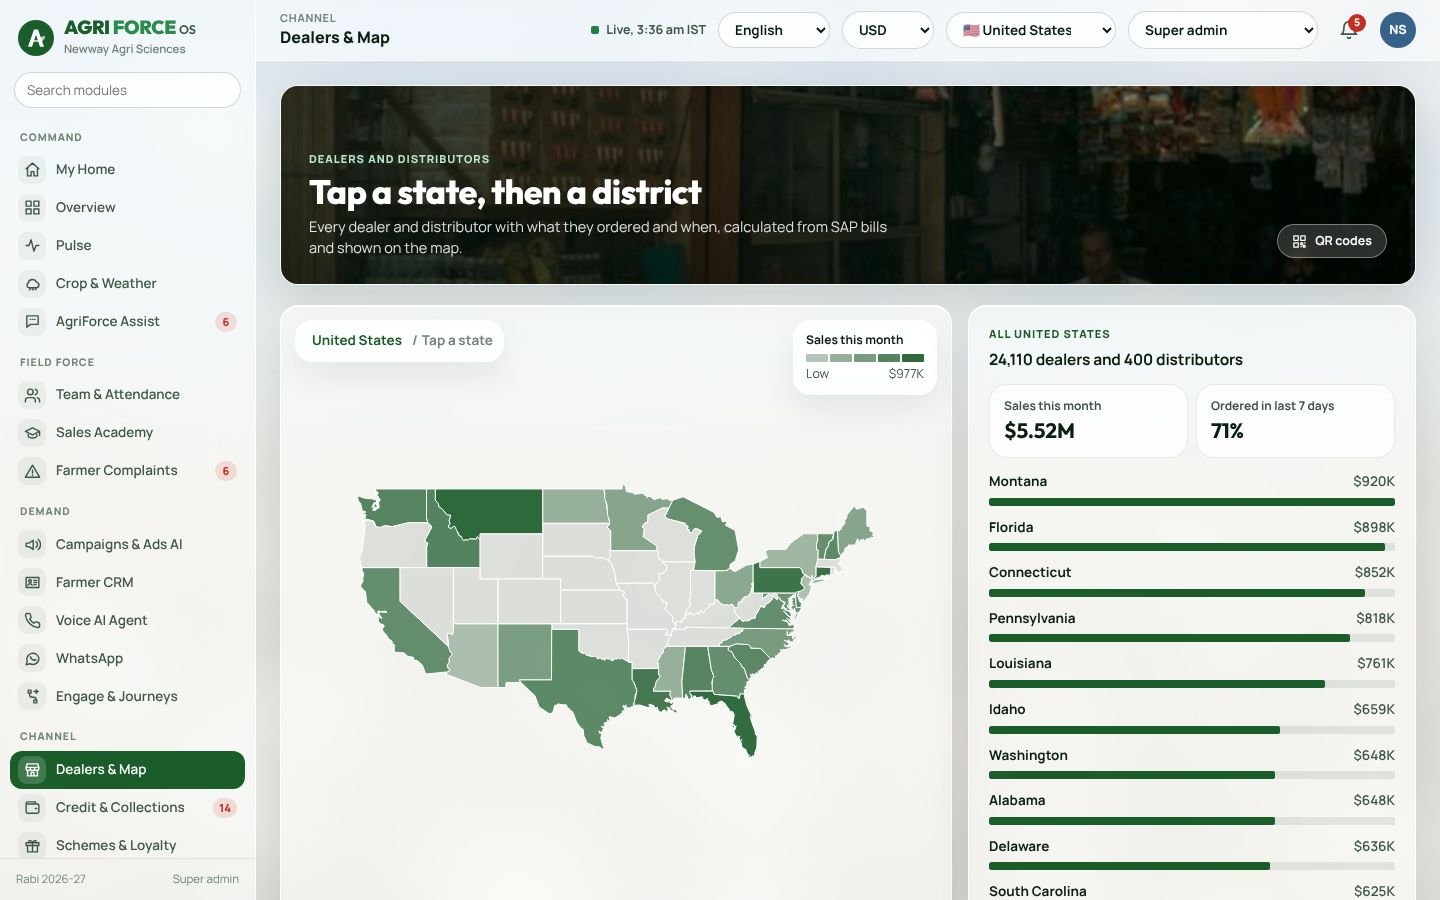Click United States breadcrumb link
This screenshot has width=1440, height=900.
click(x=357, y=340)
